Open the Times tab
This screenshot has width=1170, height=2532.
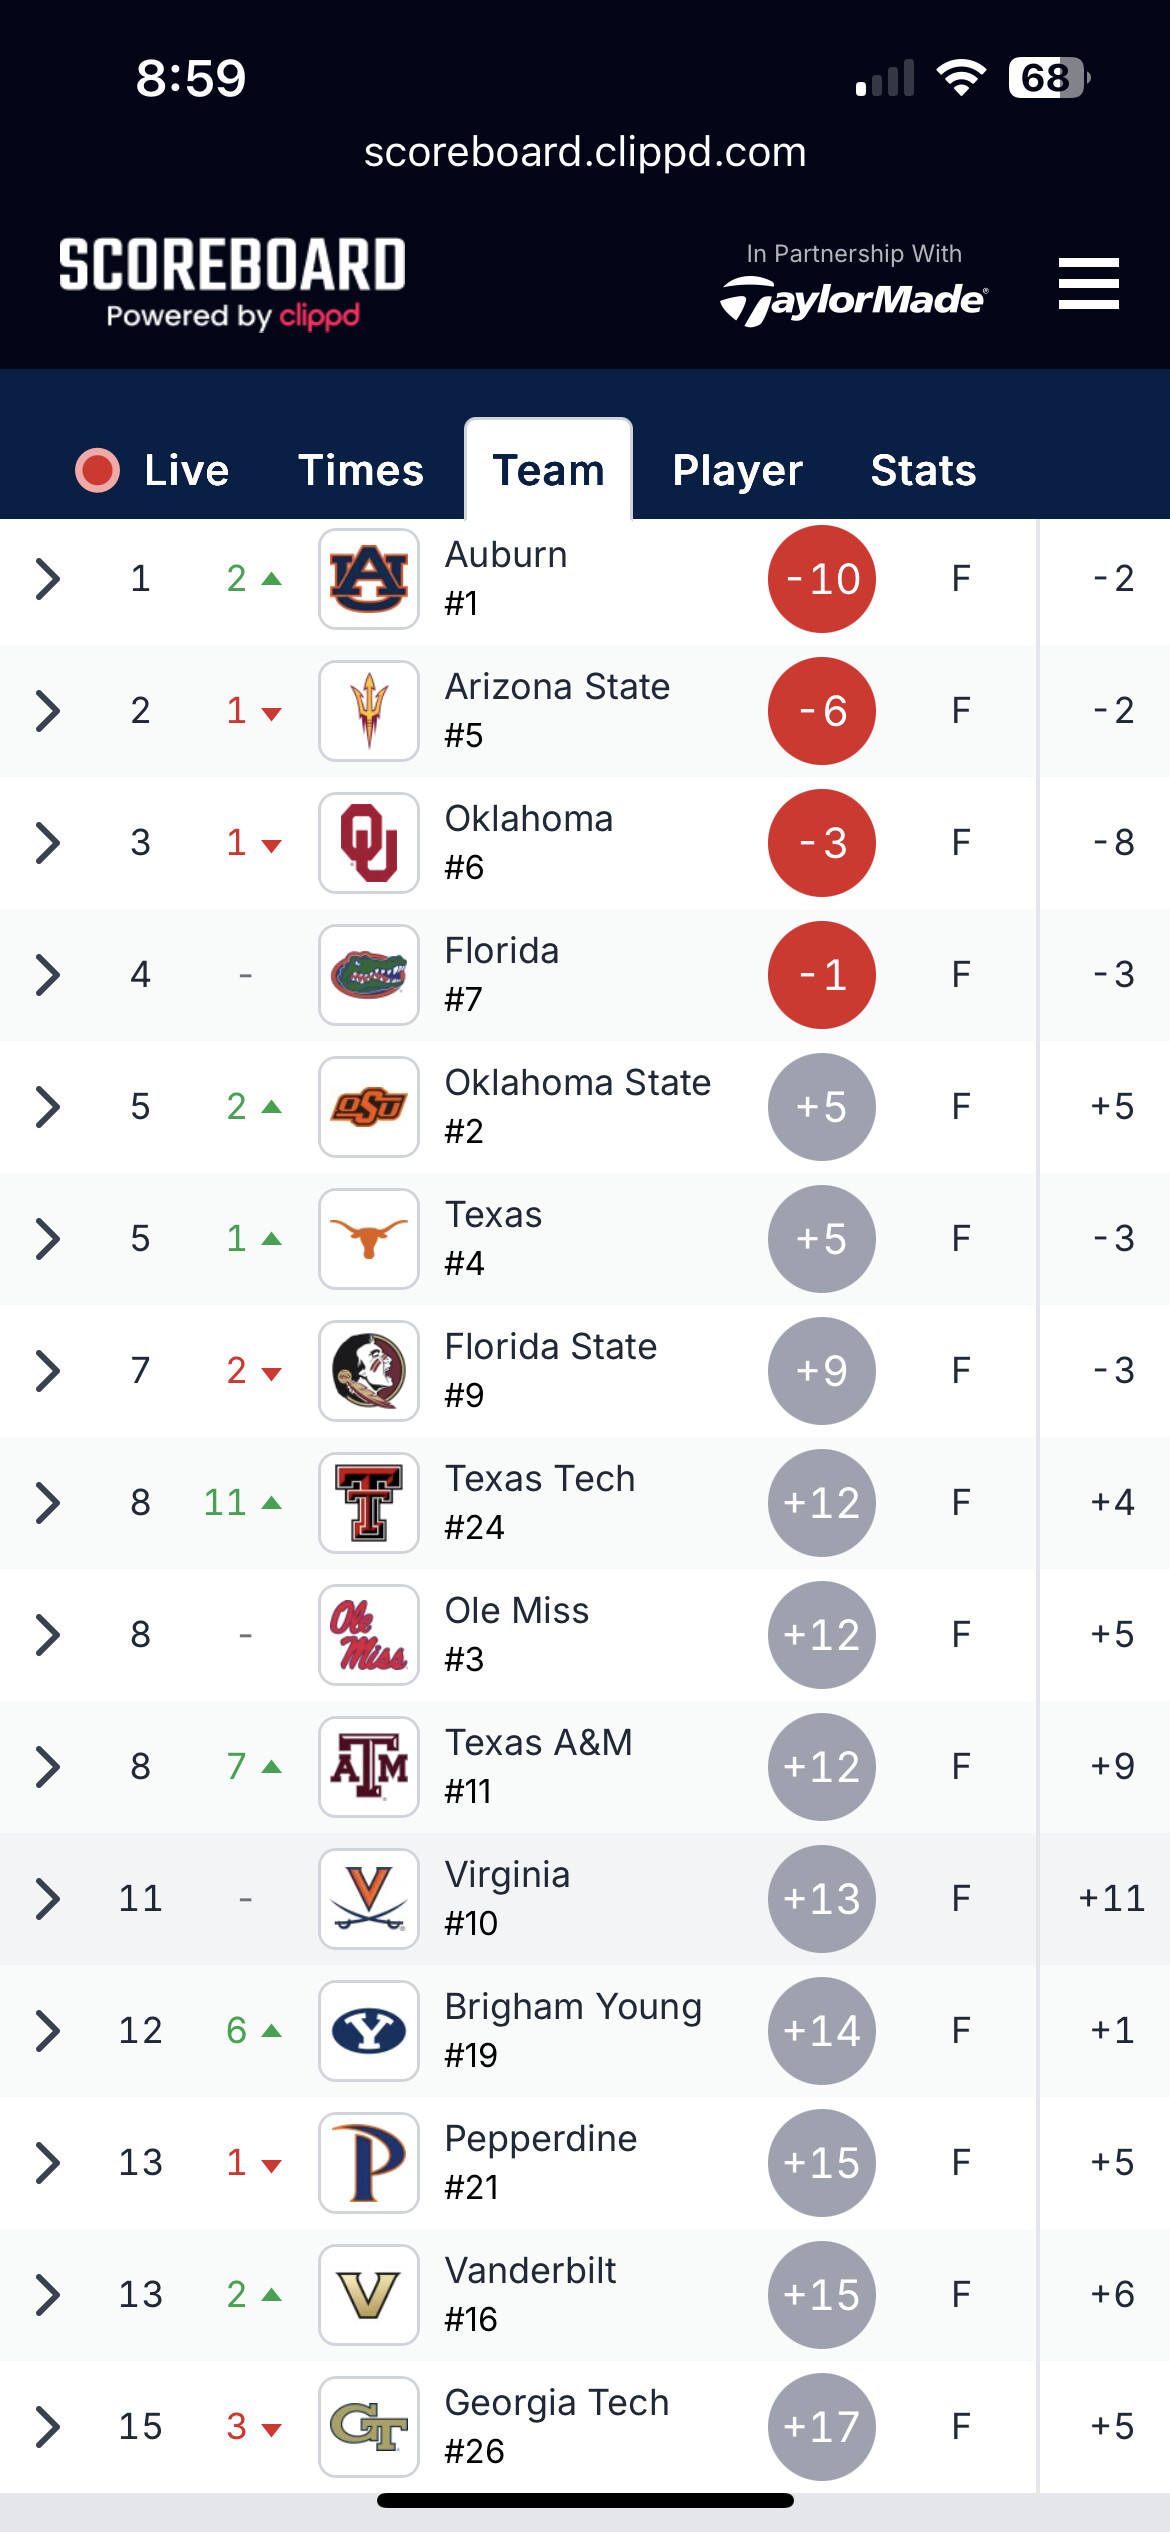click(361, 470)
